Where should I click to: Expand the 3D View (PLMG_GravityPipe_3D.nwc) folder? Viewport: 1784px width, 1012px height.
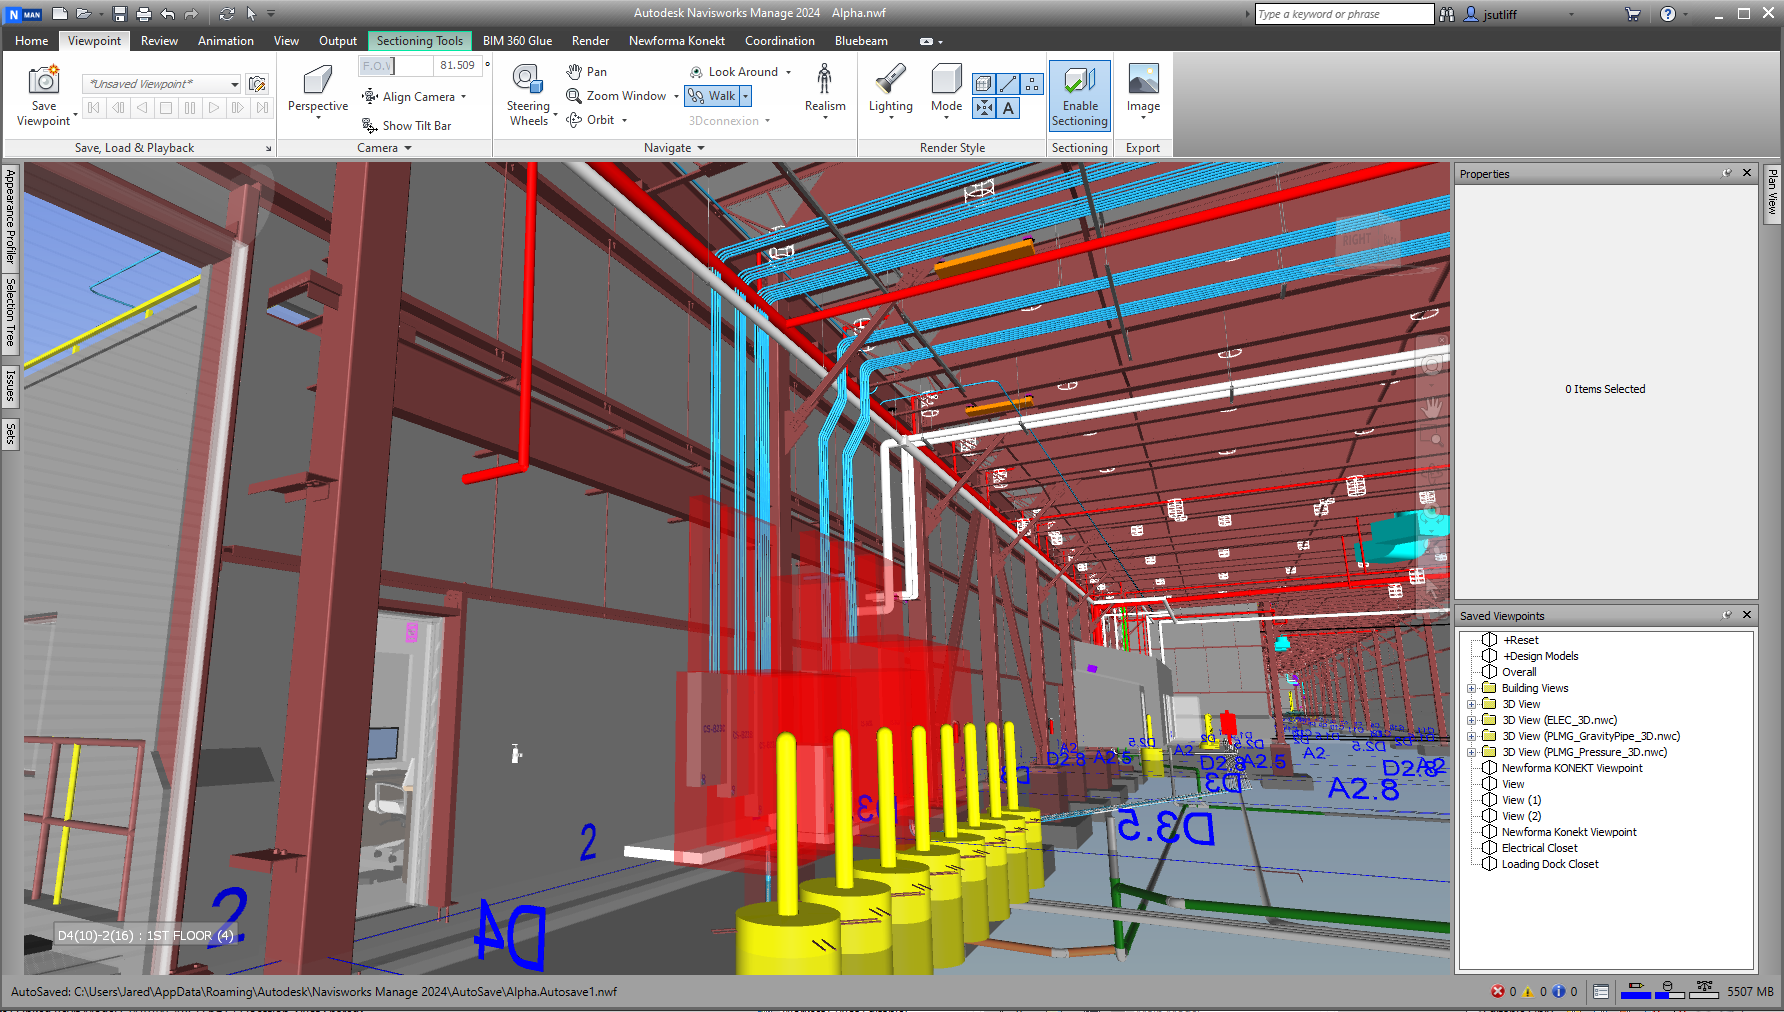(1471, 736)
